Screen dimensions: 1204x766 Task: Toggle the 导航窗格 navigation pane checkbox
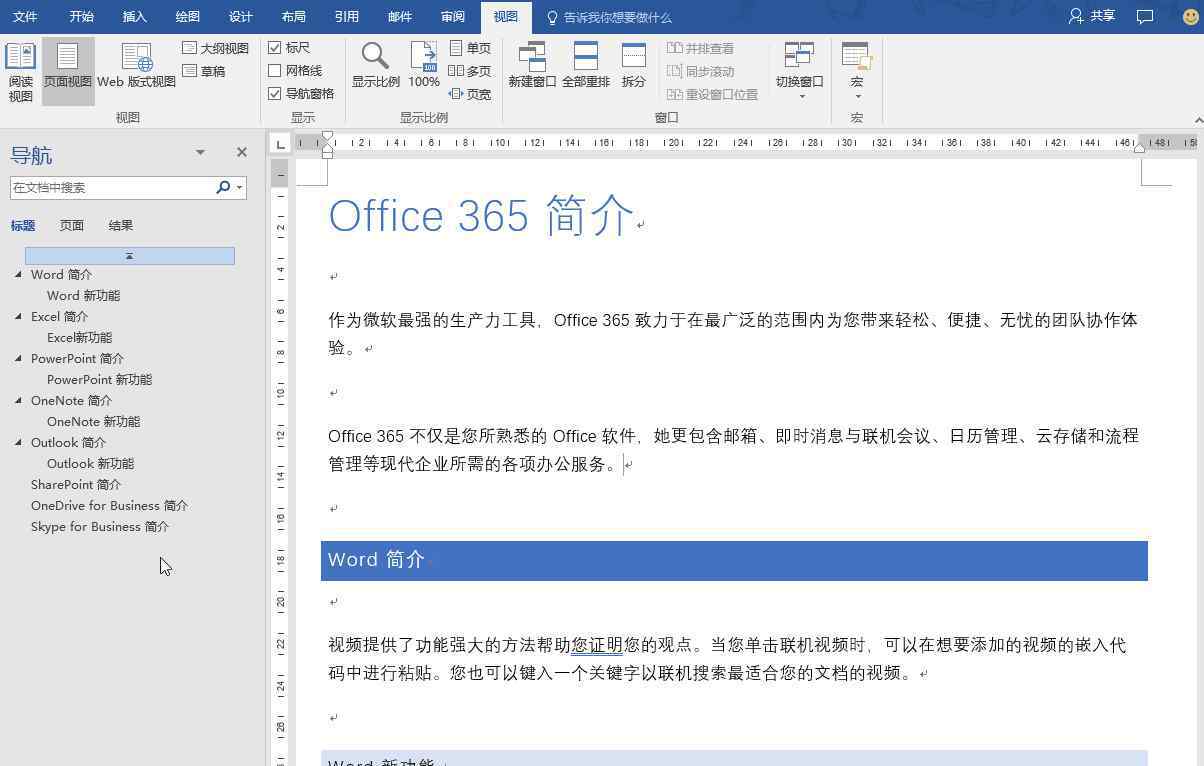[x=275, y=94]
